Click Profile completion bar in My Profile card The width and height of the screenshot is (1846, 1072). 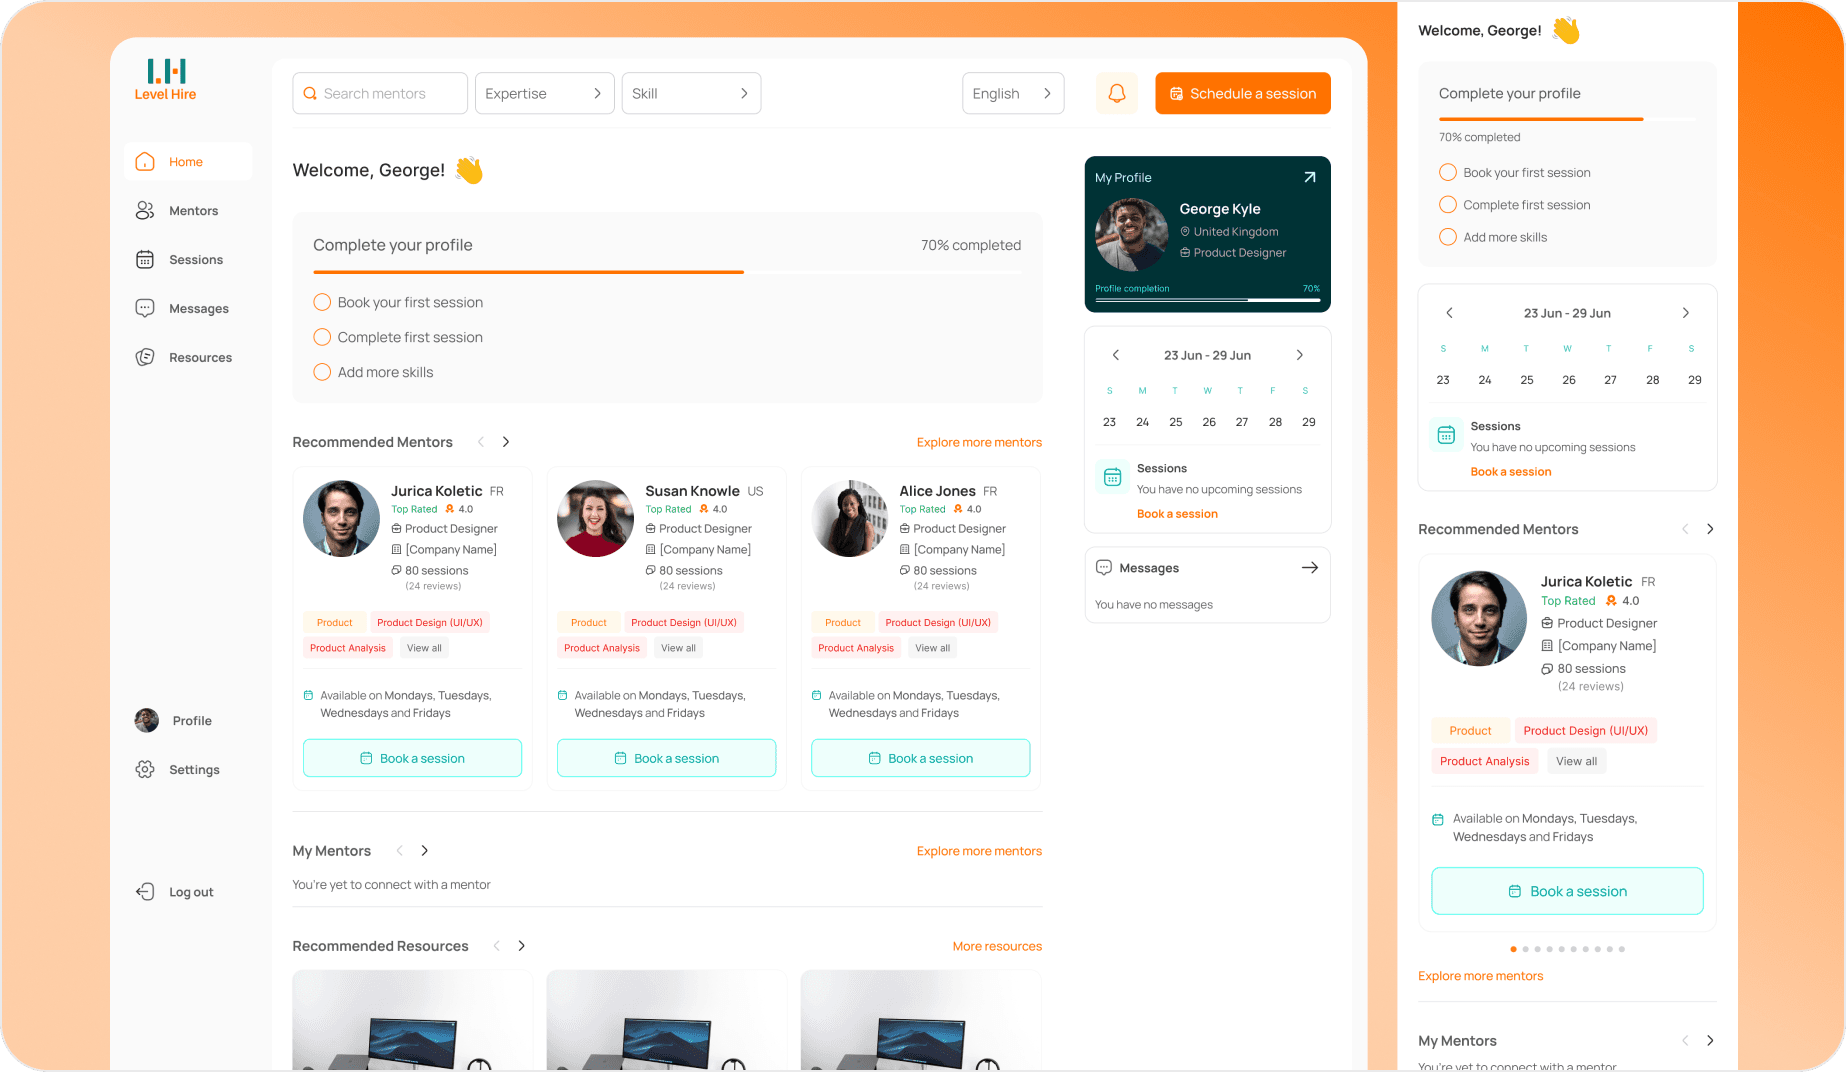pos(1207,300)
